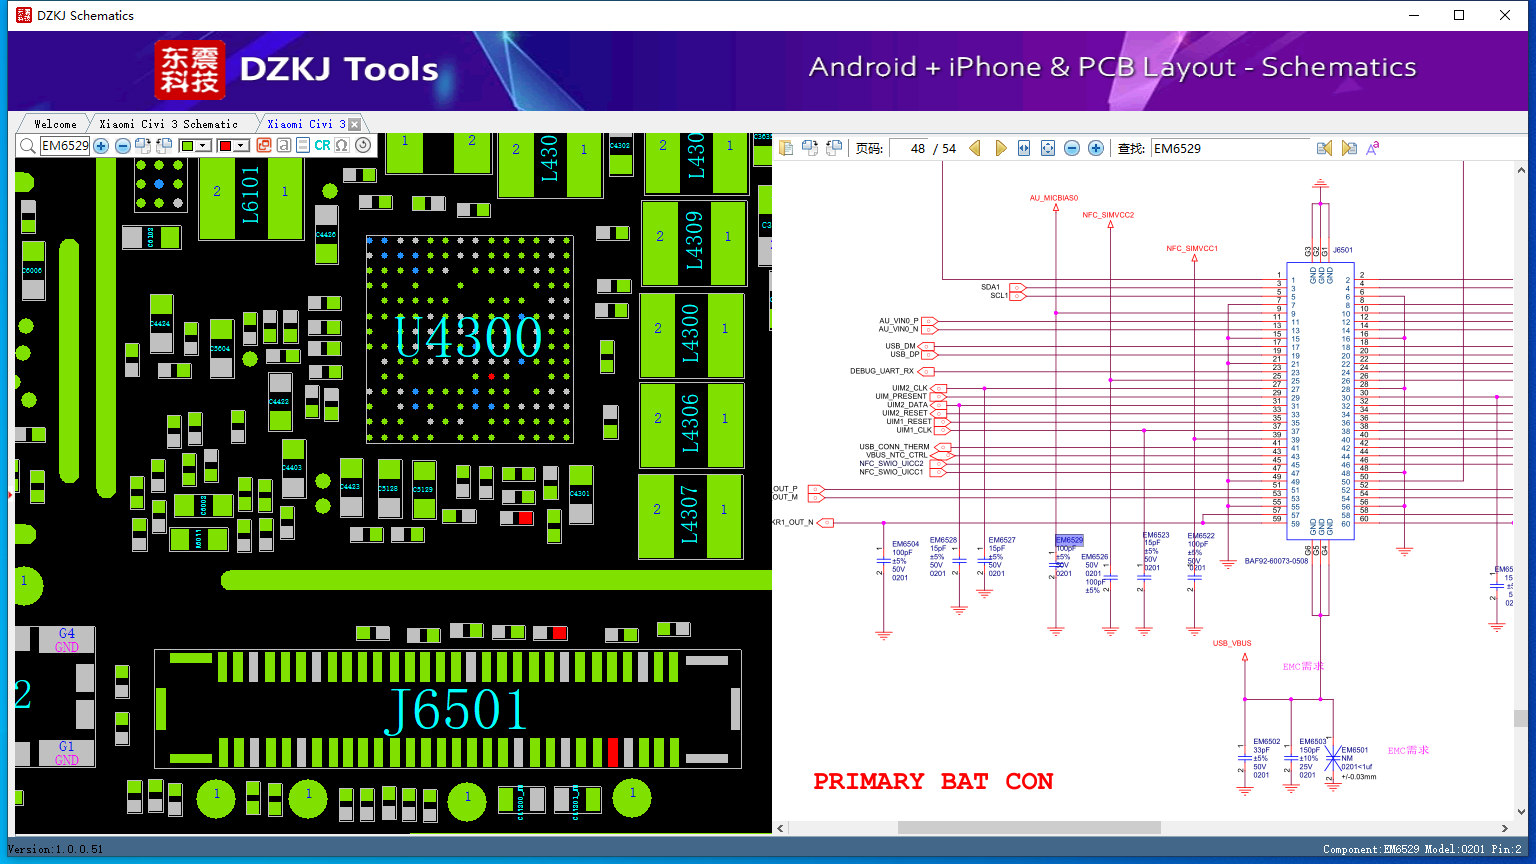Select the U4300 chip on the PCB

tap(469, 339)
